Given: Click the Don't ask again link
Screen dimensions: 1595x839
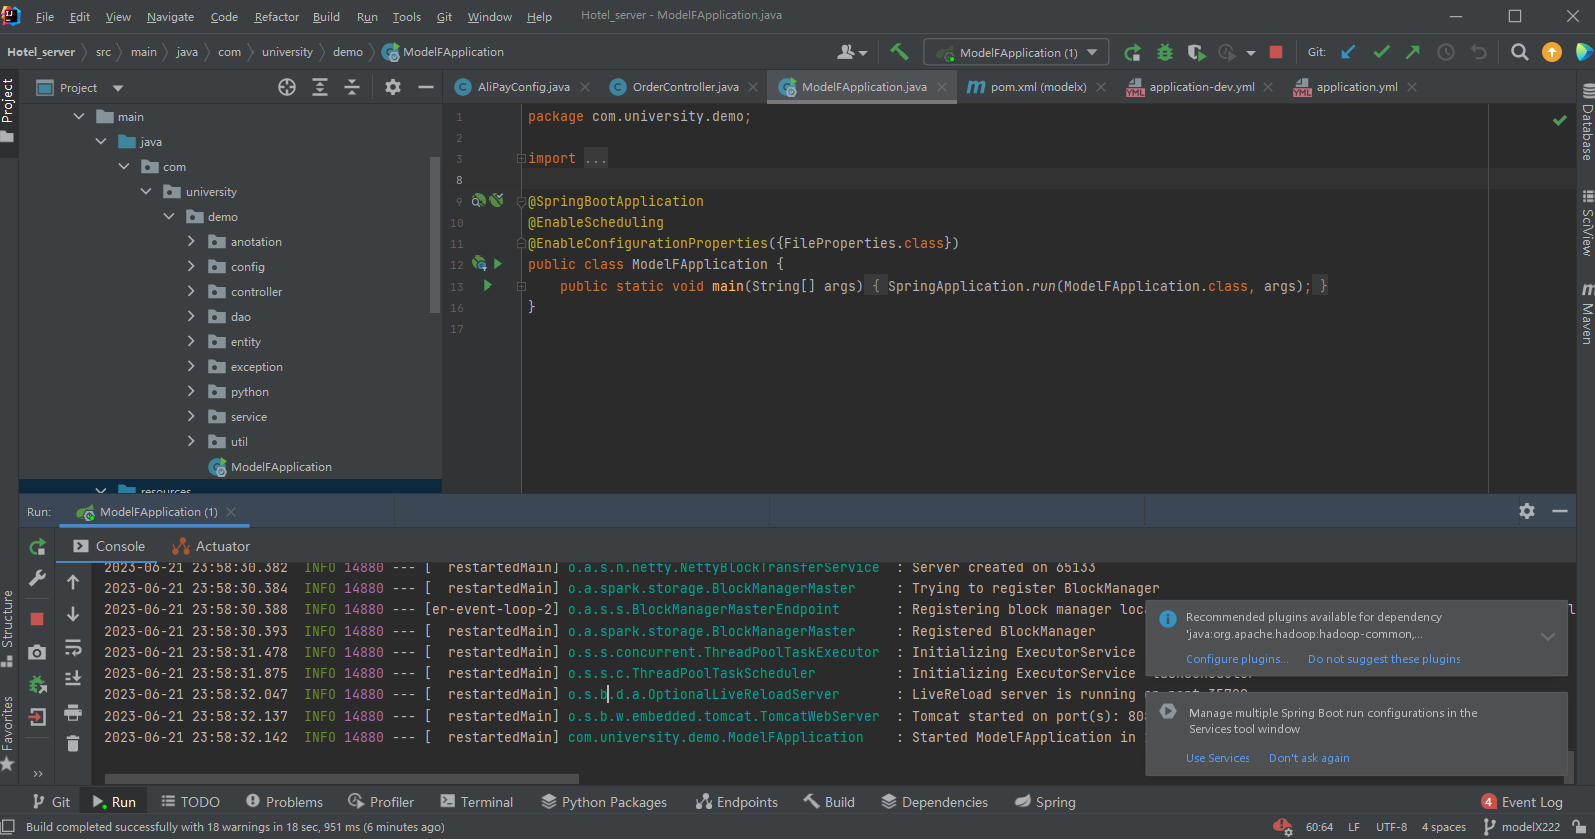Looking at the screenshot, I should 1308,758.
